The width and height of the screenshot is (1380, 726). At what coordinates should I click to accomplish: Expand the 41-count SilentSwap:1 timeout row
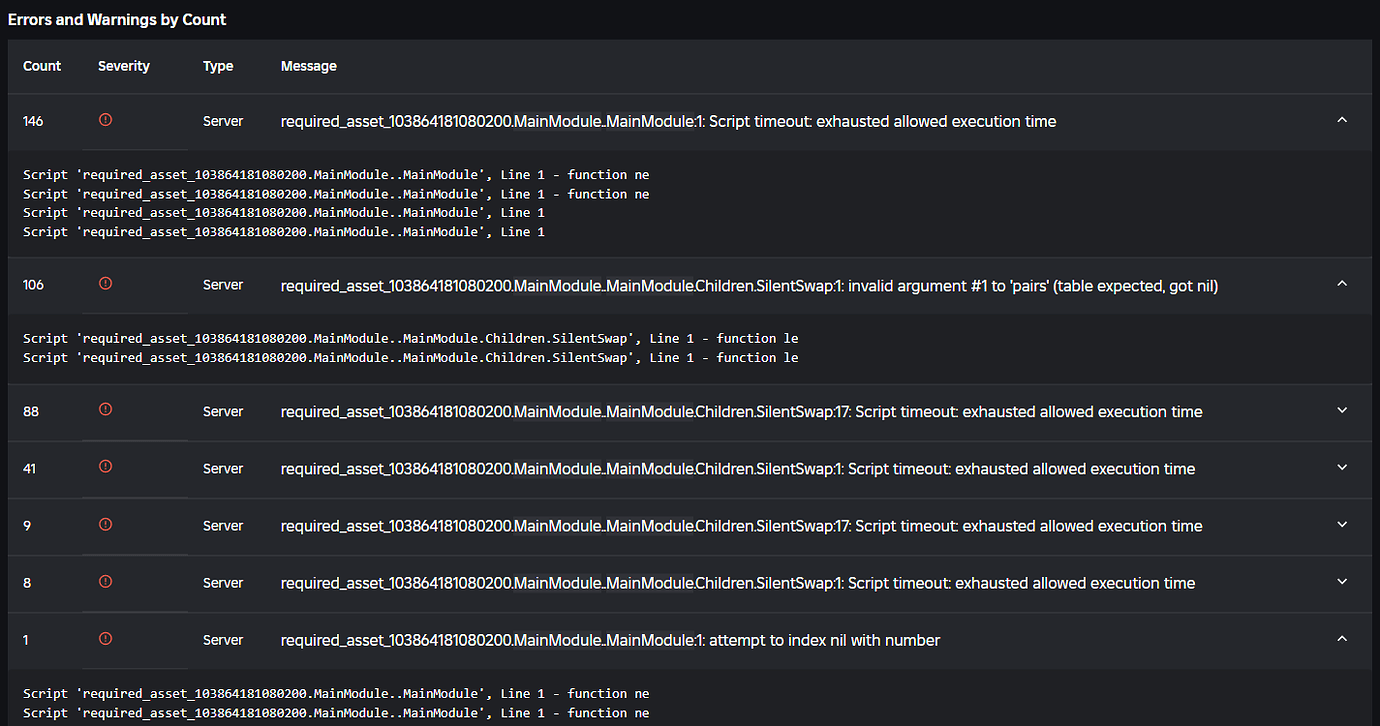(1342, 467)
